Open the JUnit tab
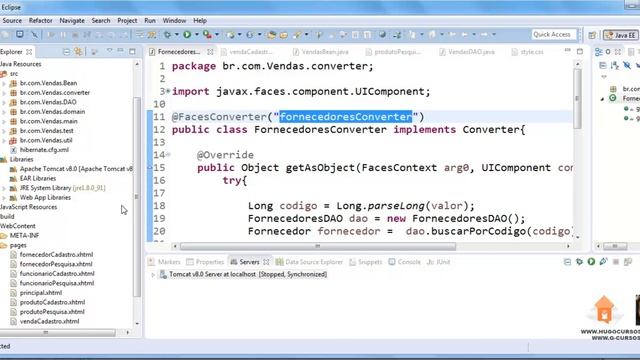 pos(439,262)
